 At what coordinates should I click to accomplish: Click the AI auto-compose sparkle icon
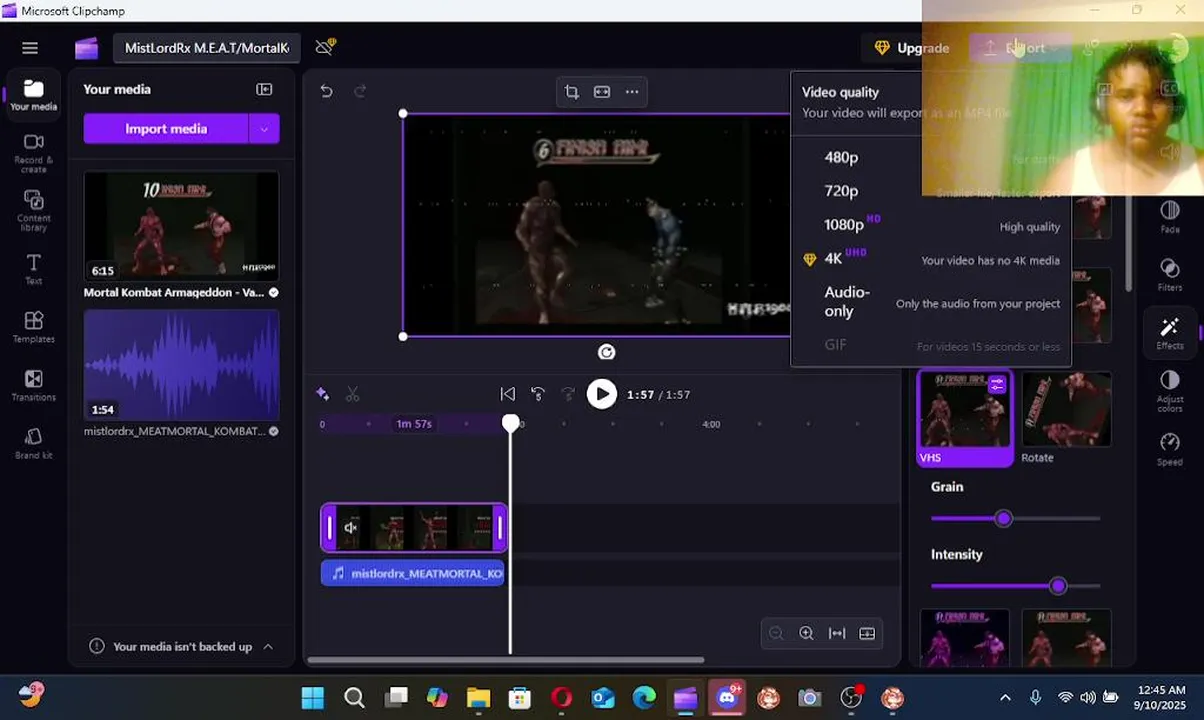[322, 394]
